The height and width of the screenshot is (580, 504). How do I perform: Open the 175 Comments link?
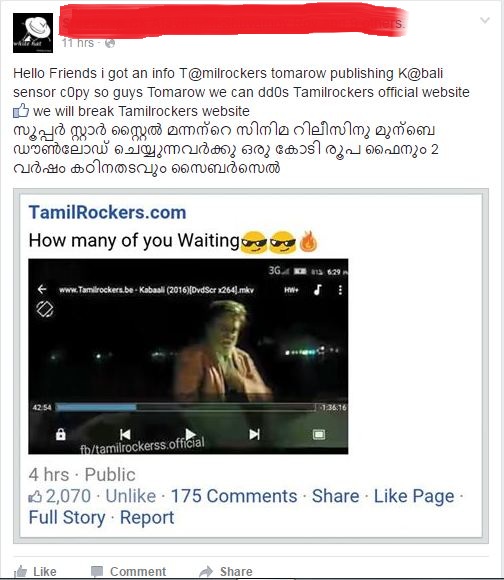234,496
